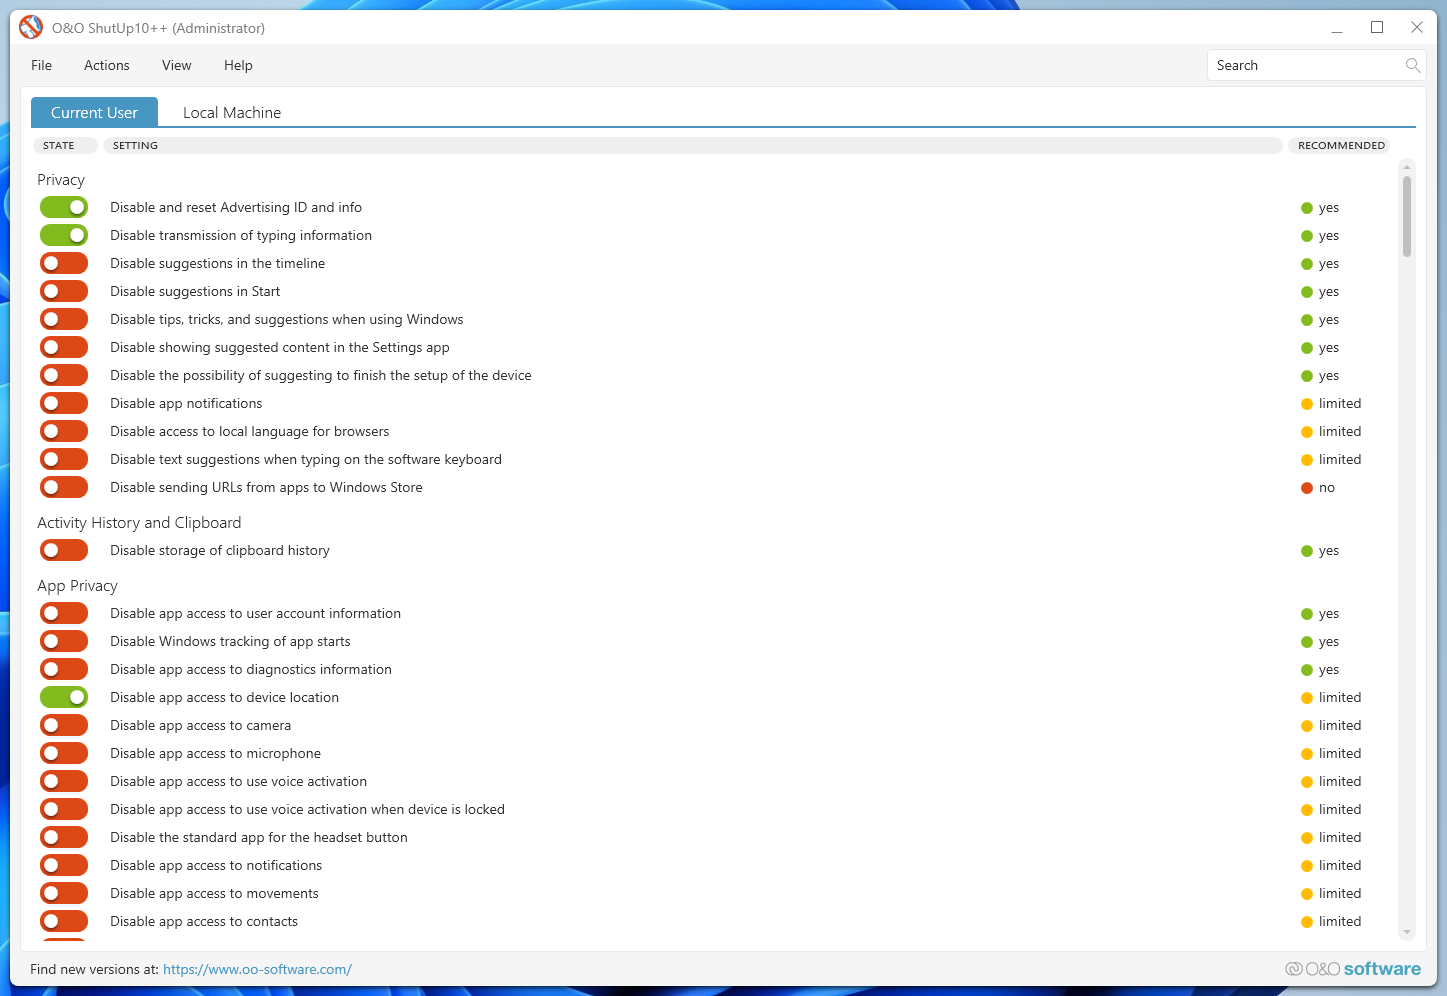The width and height of the screenshot is (1447, 996).
Task: Click red 'no' dot for sending URLs
Action: click(1307, 488)
